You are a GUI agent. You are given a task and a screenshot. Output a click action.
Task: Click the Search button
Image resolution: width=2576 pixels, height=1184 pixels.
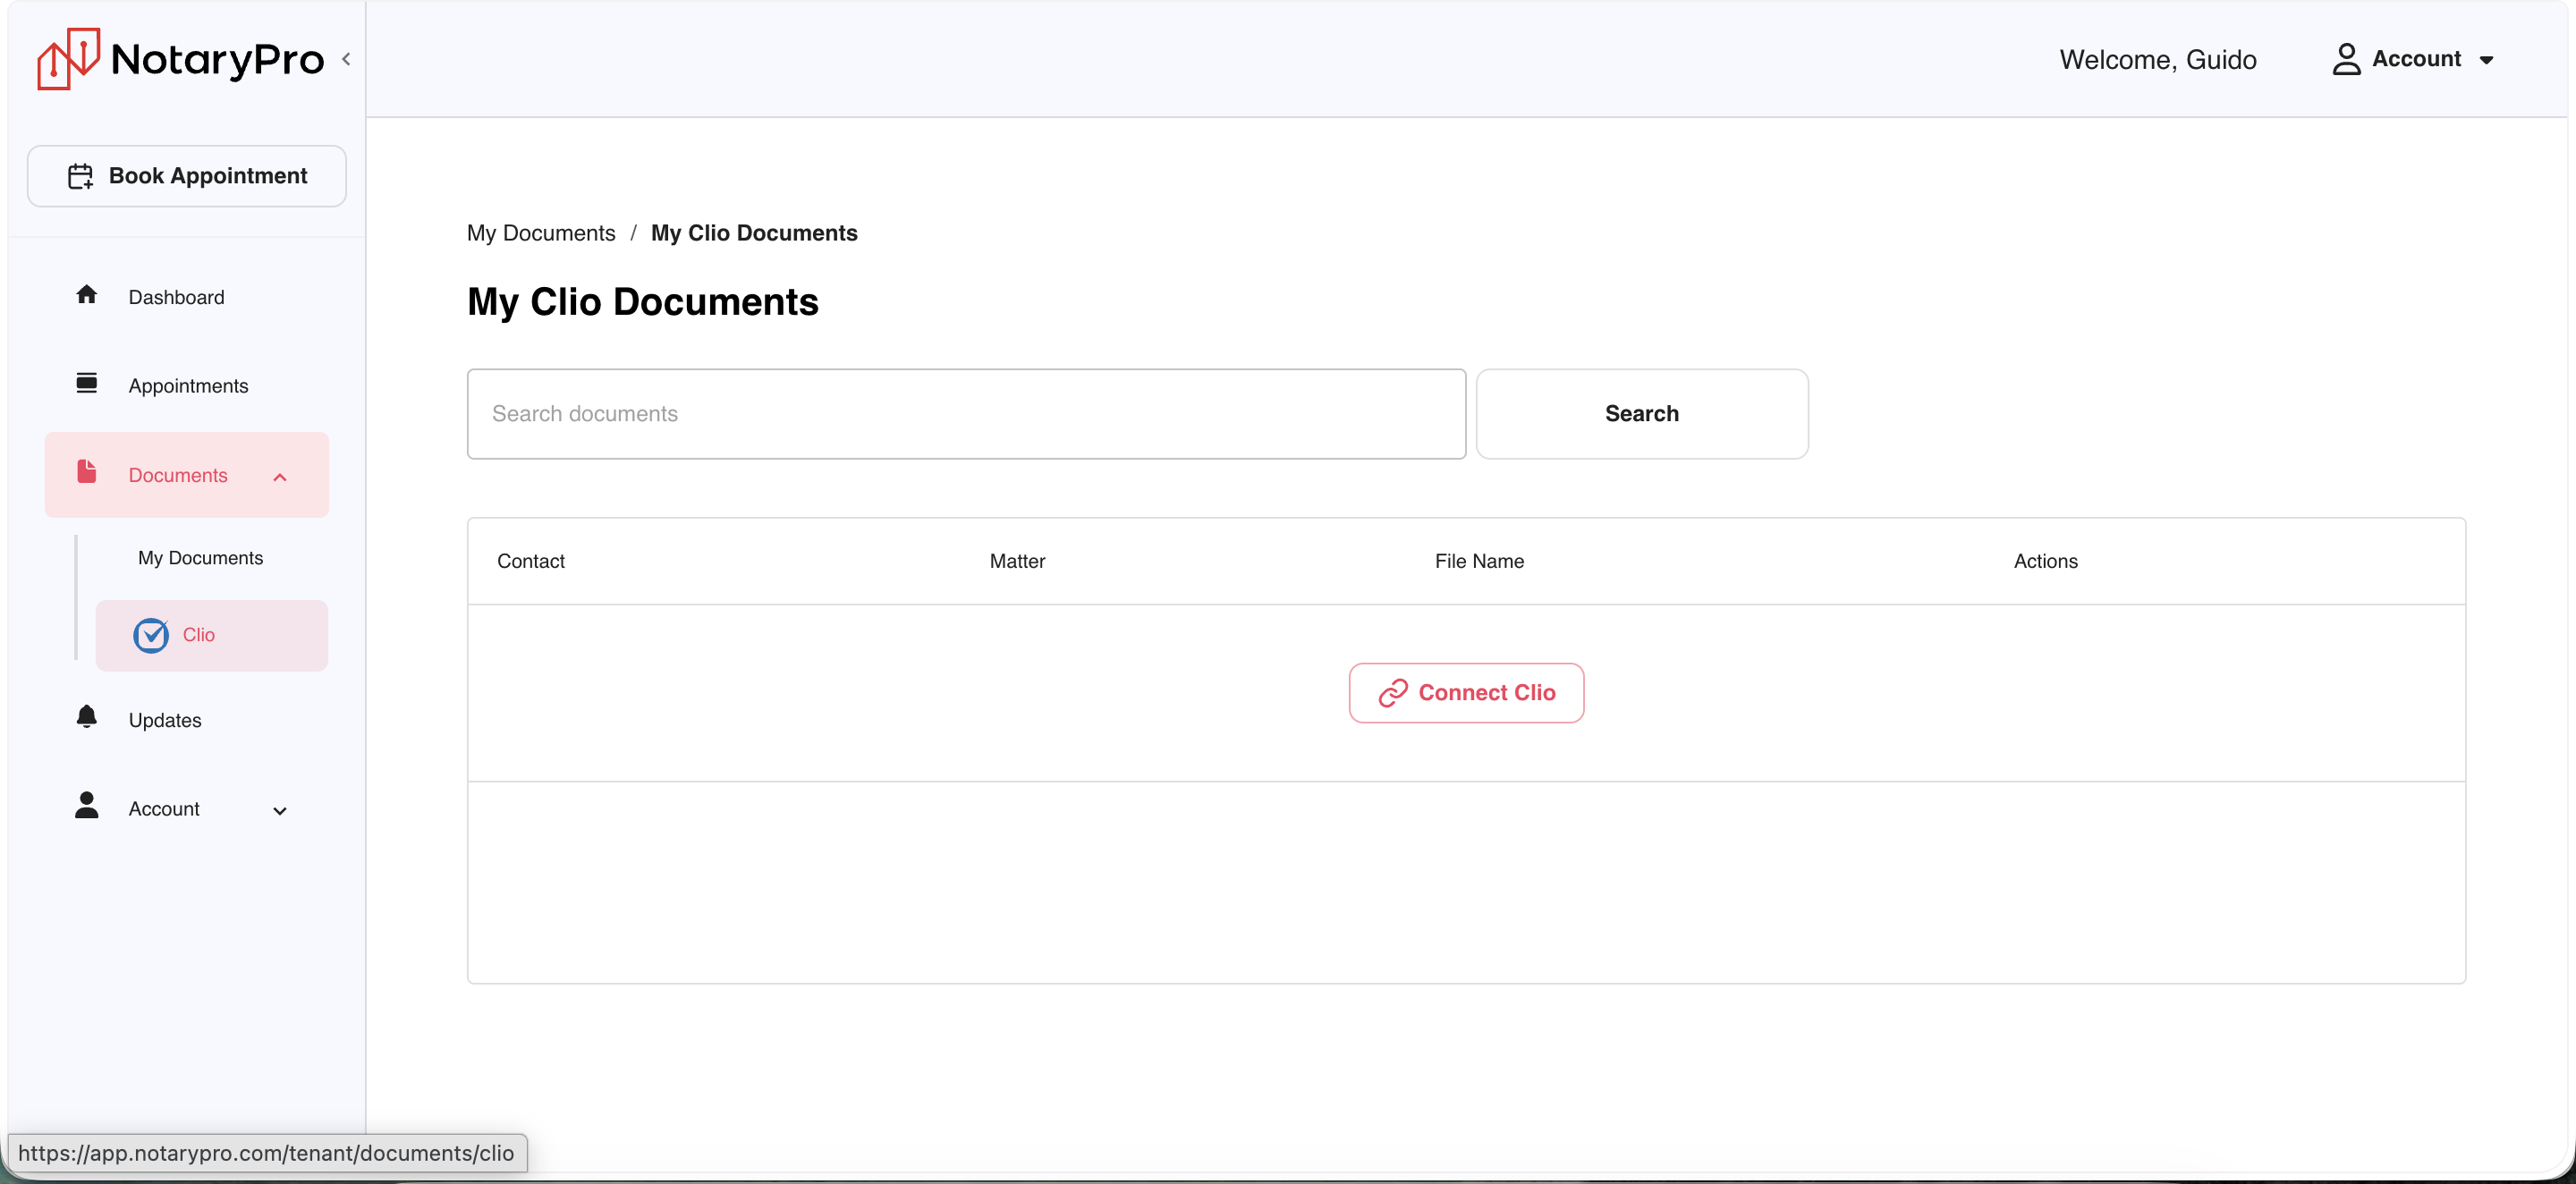[x=1642, y=414]
